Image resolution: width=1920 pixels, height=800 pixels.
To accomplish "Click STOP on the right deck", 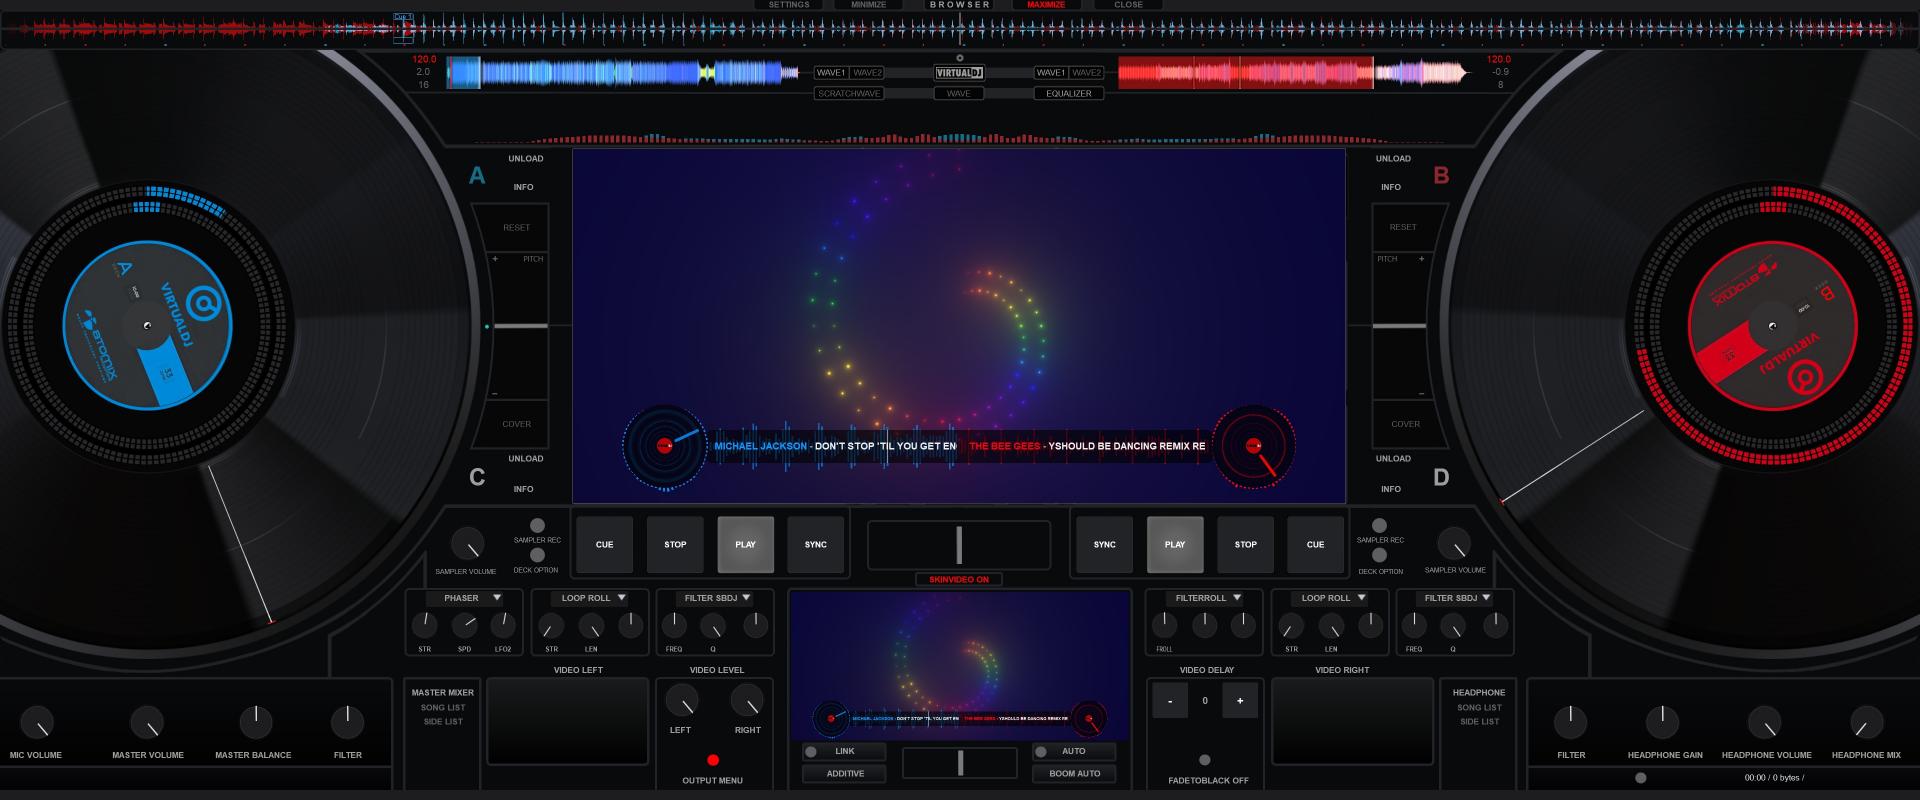I will pos(1246,544).
